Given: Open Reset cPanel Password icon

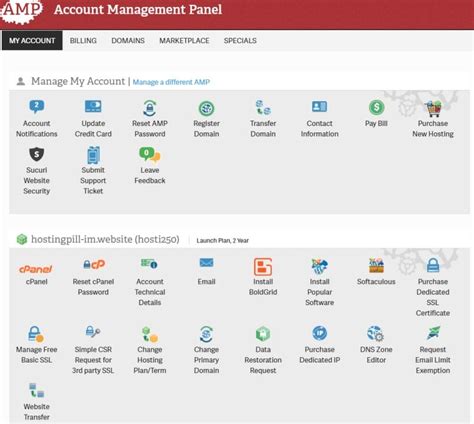Looking at the screenshot, I should (x=94, y=264).
